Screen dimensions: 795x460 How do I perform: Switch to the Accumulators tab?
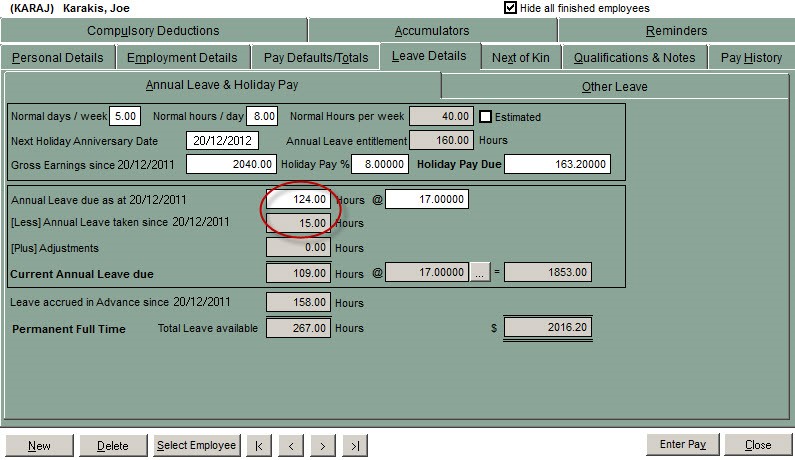[431, 31]
